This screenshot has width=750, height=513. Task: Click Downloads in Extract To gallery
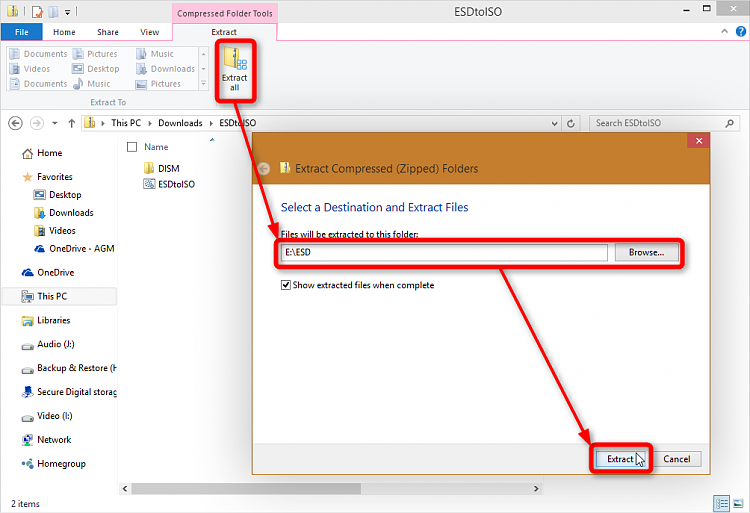pos(165,69)
